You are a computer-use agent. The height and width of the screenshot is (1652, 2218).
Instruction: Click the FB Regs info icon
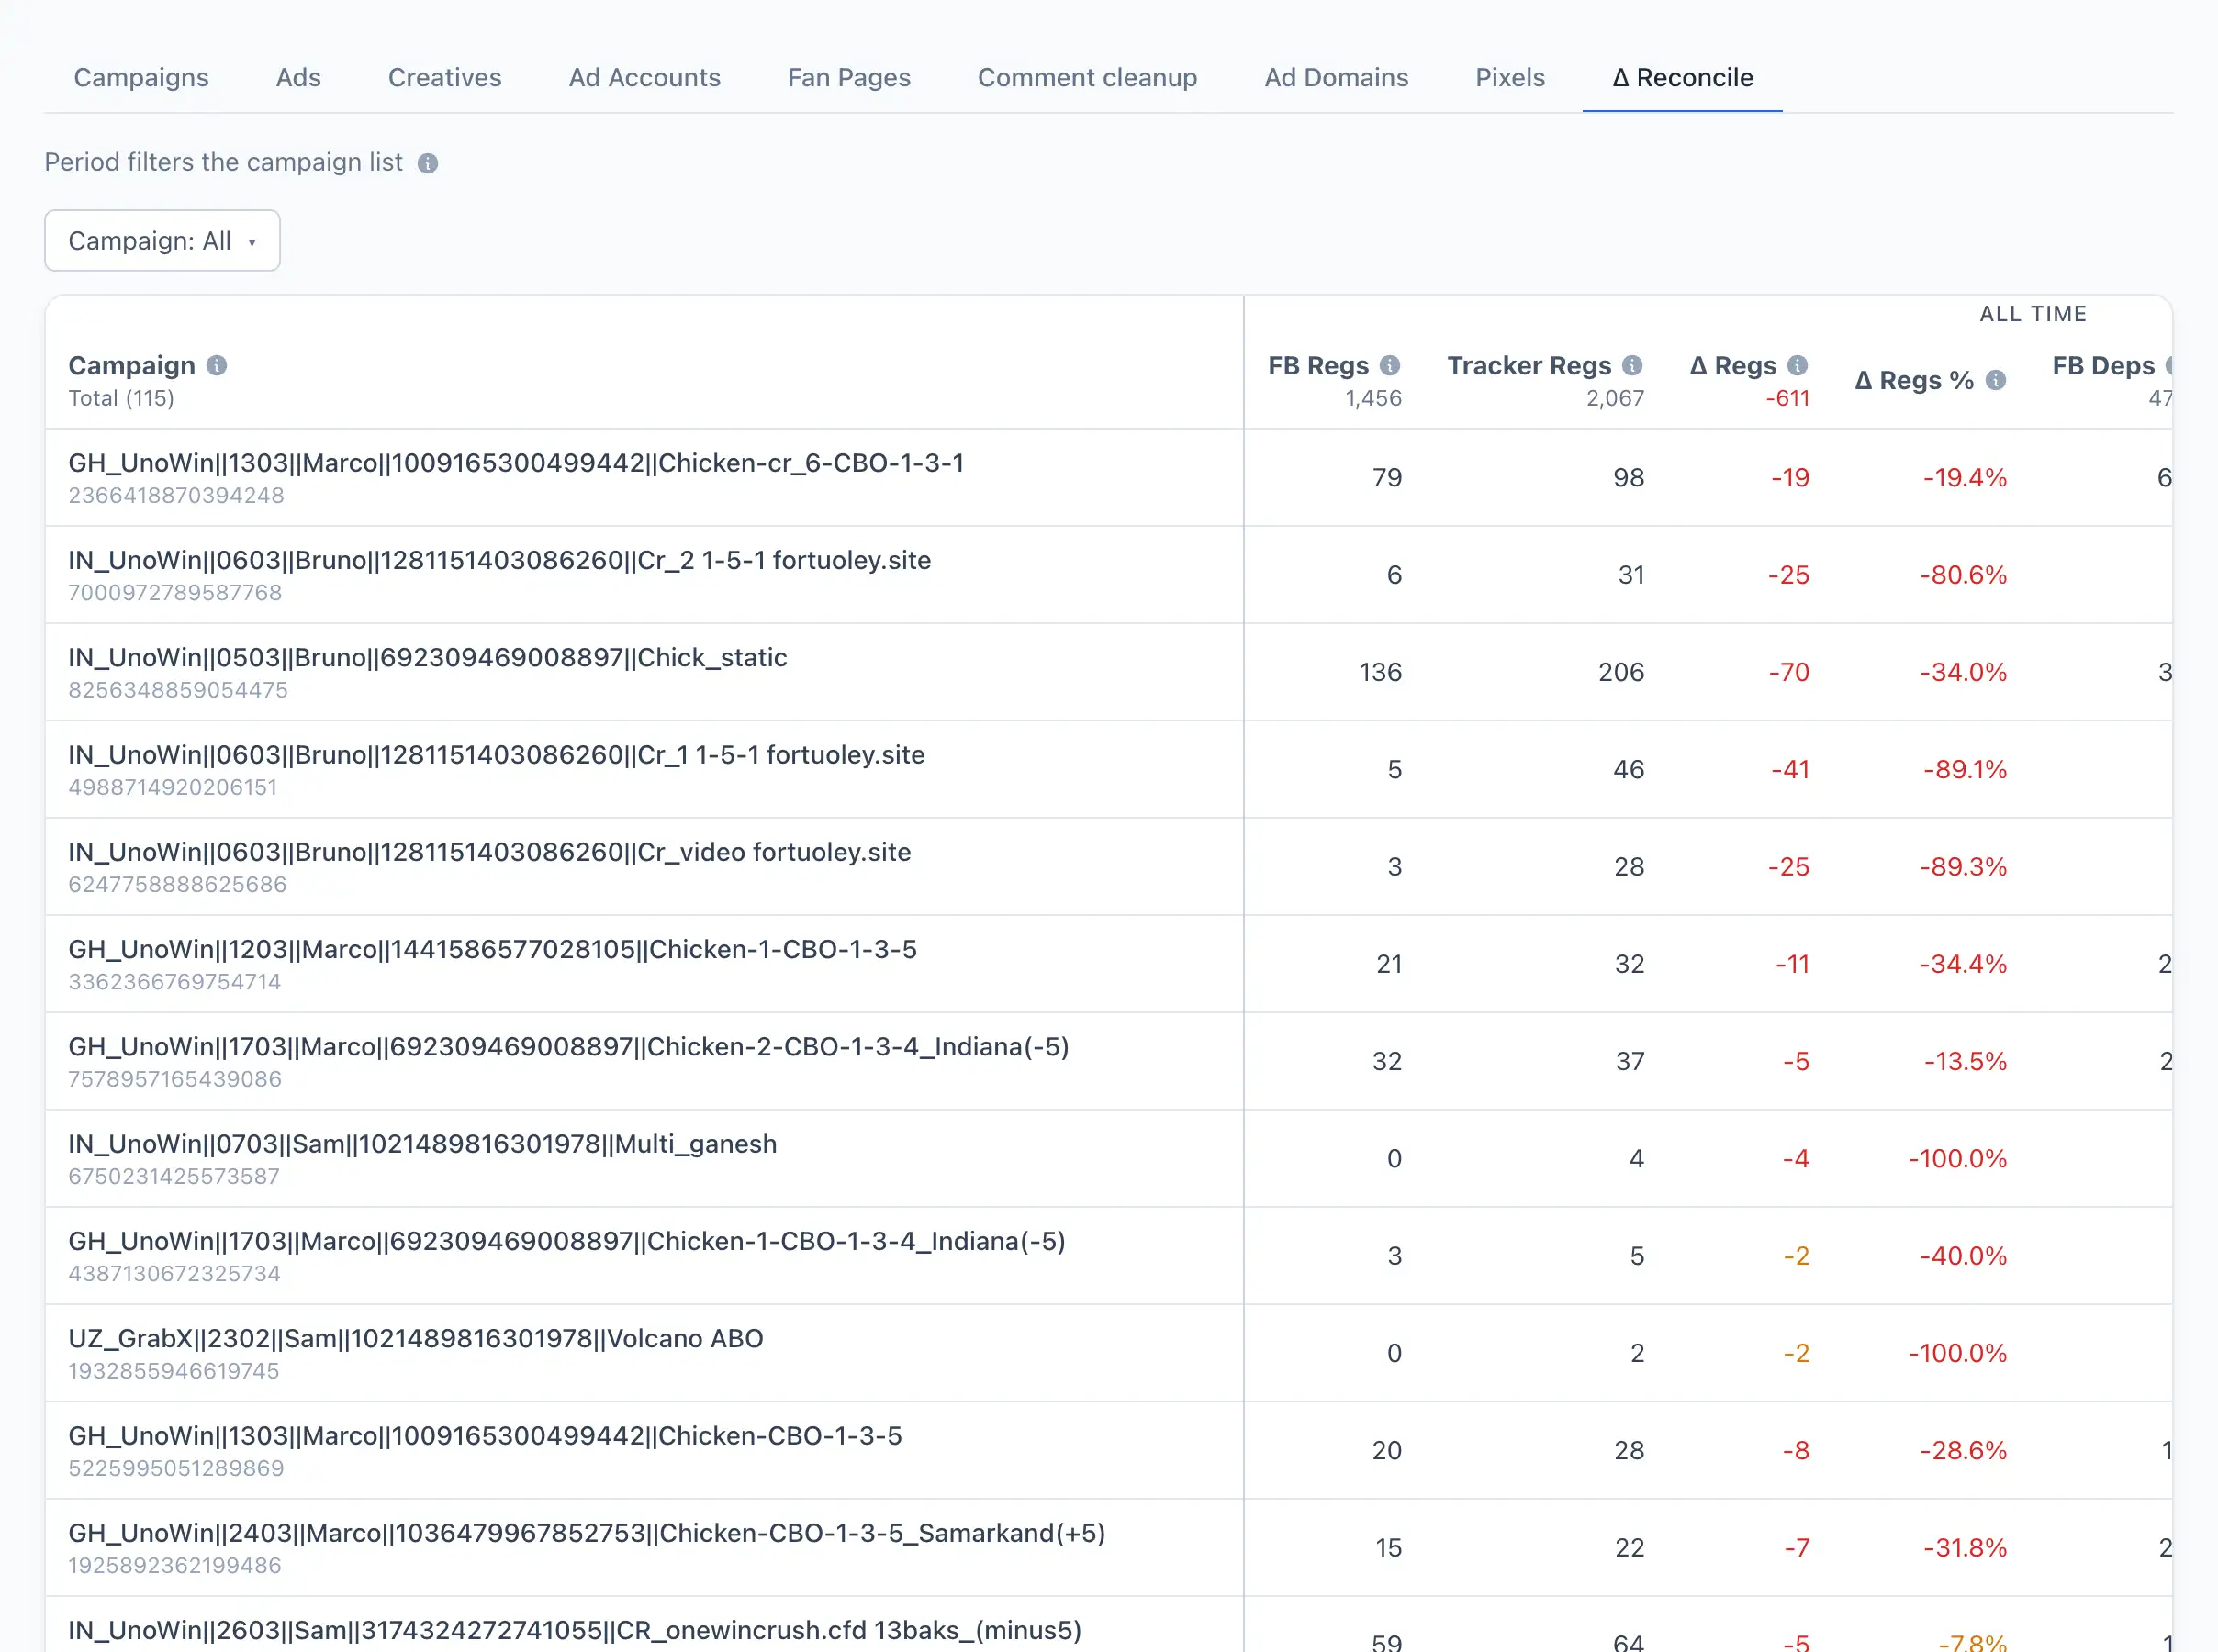(1390, 365)
